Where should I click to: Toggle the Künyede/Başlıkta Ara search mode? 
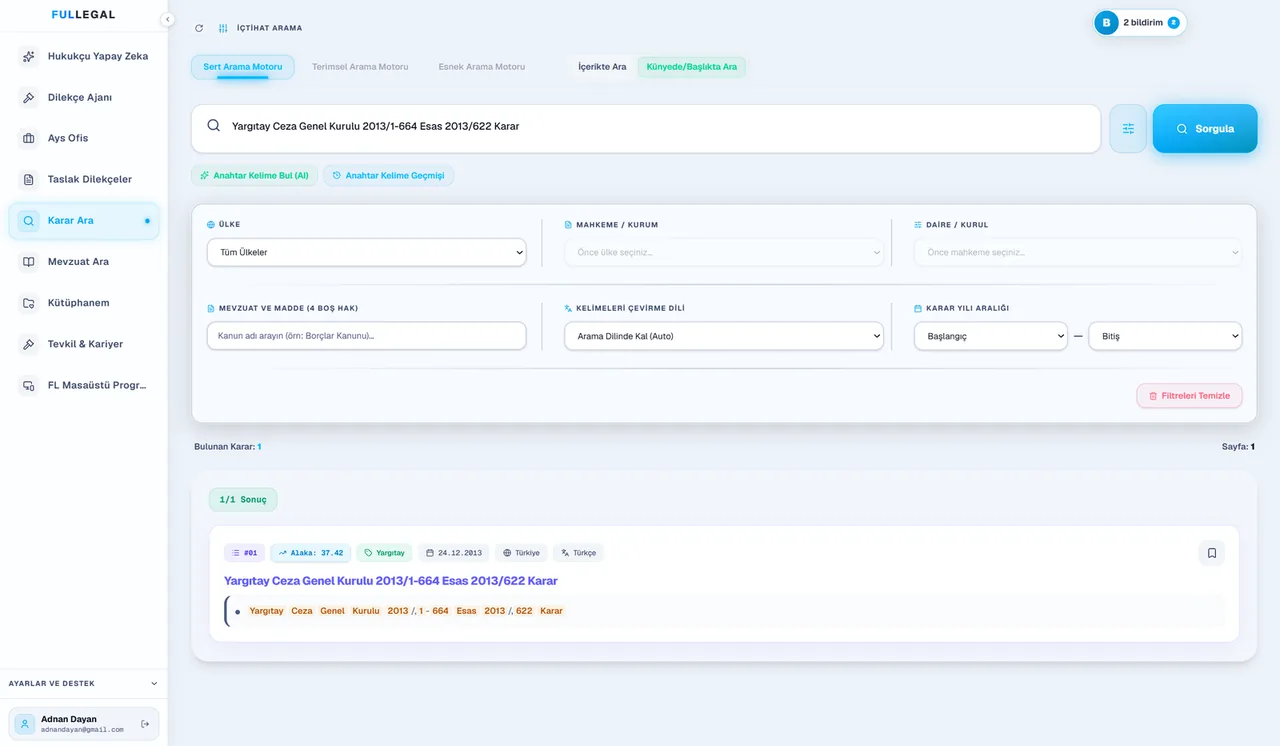pyautogui.click(x=692, y=67)
